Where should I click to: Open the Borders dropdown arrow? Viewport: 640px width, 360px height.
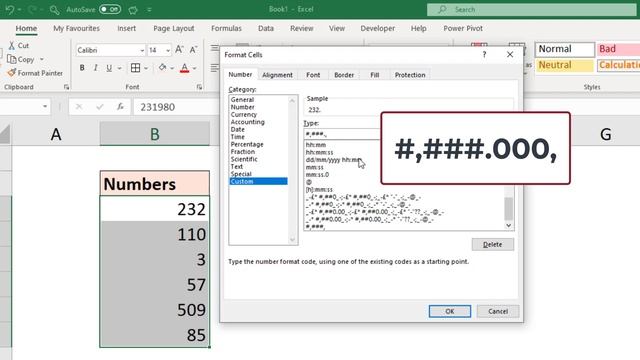tap(146, 68)
